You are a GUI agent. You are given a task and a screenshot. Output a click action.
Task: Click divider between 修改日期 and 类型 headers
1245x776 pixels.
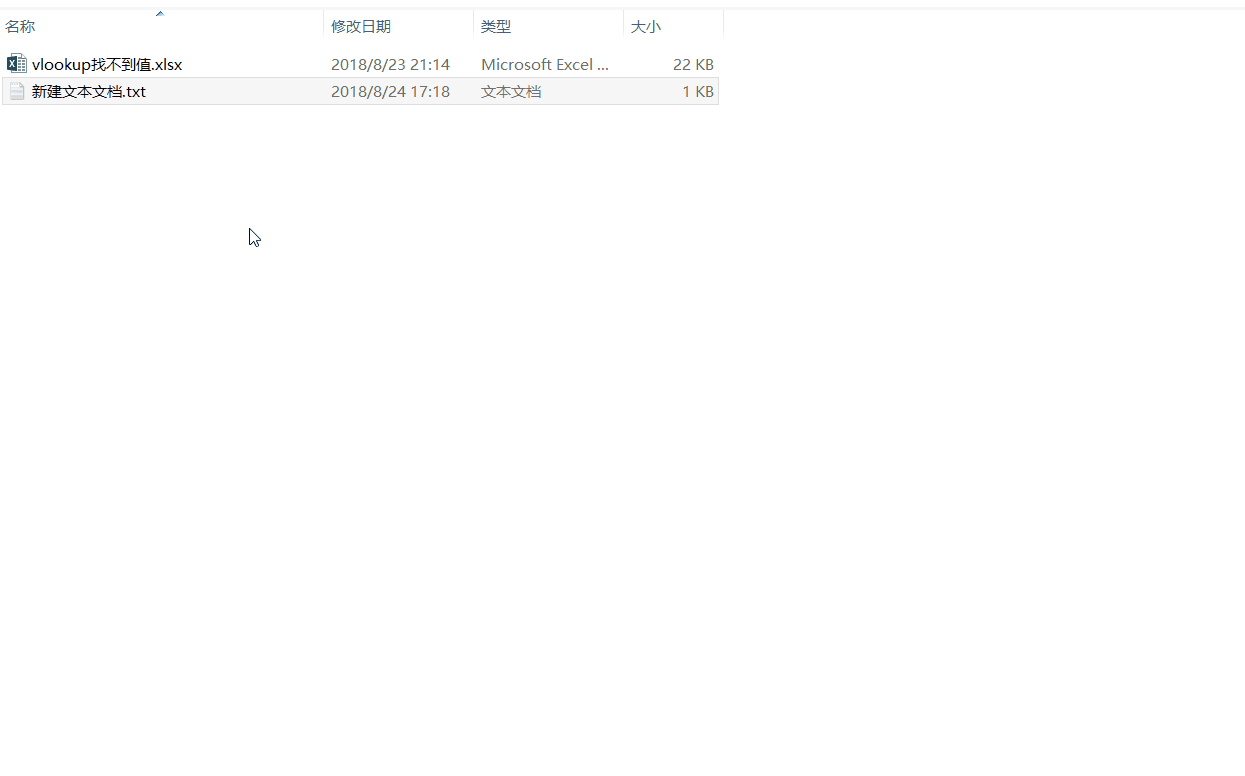(x=473, y=26)
